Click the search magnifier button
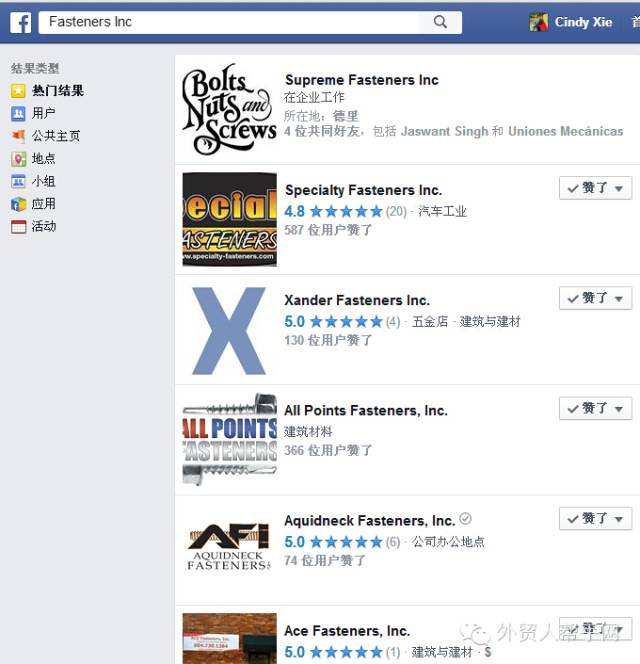 tap(440, 22)
